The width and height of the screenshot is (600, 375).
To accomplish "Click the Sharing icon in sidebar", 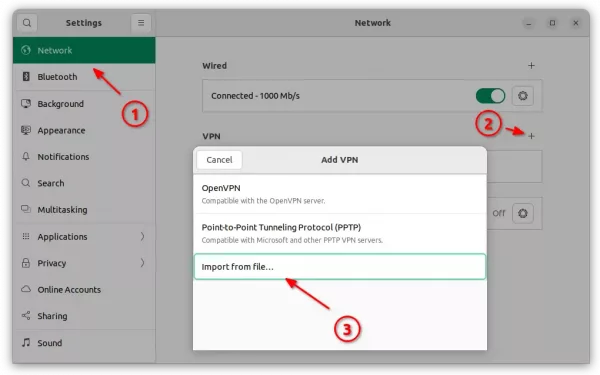I will pyautogui.click(x=26, y=316).
